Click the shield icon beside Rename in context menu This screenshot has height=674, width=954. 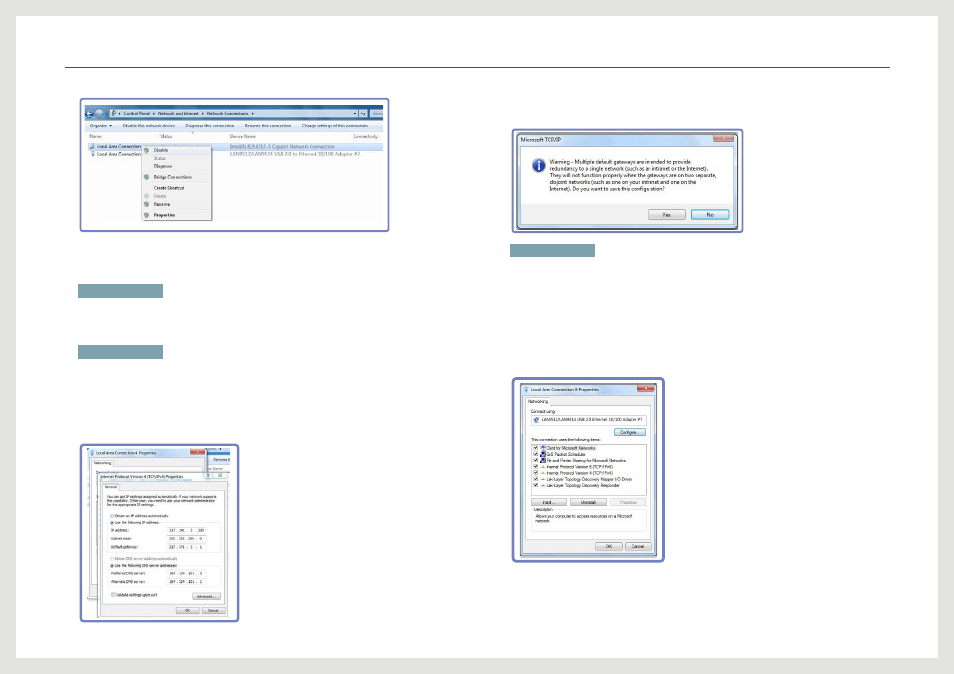point(147,204)
